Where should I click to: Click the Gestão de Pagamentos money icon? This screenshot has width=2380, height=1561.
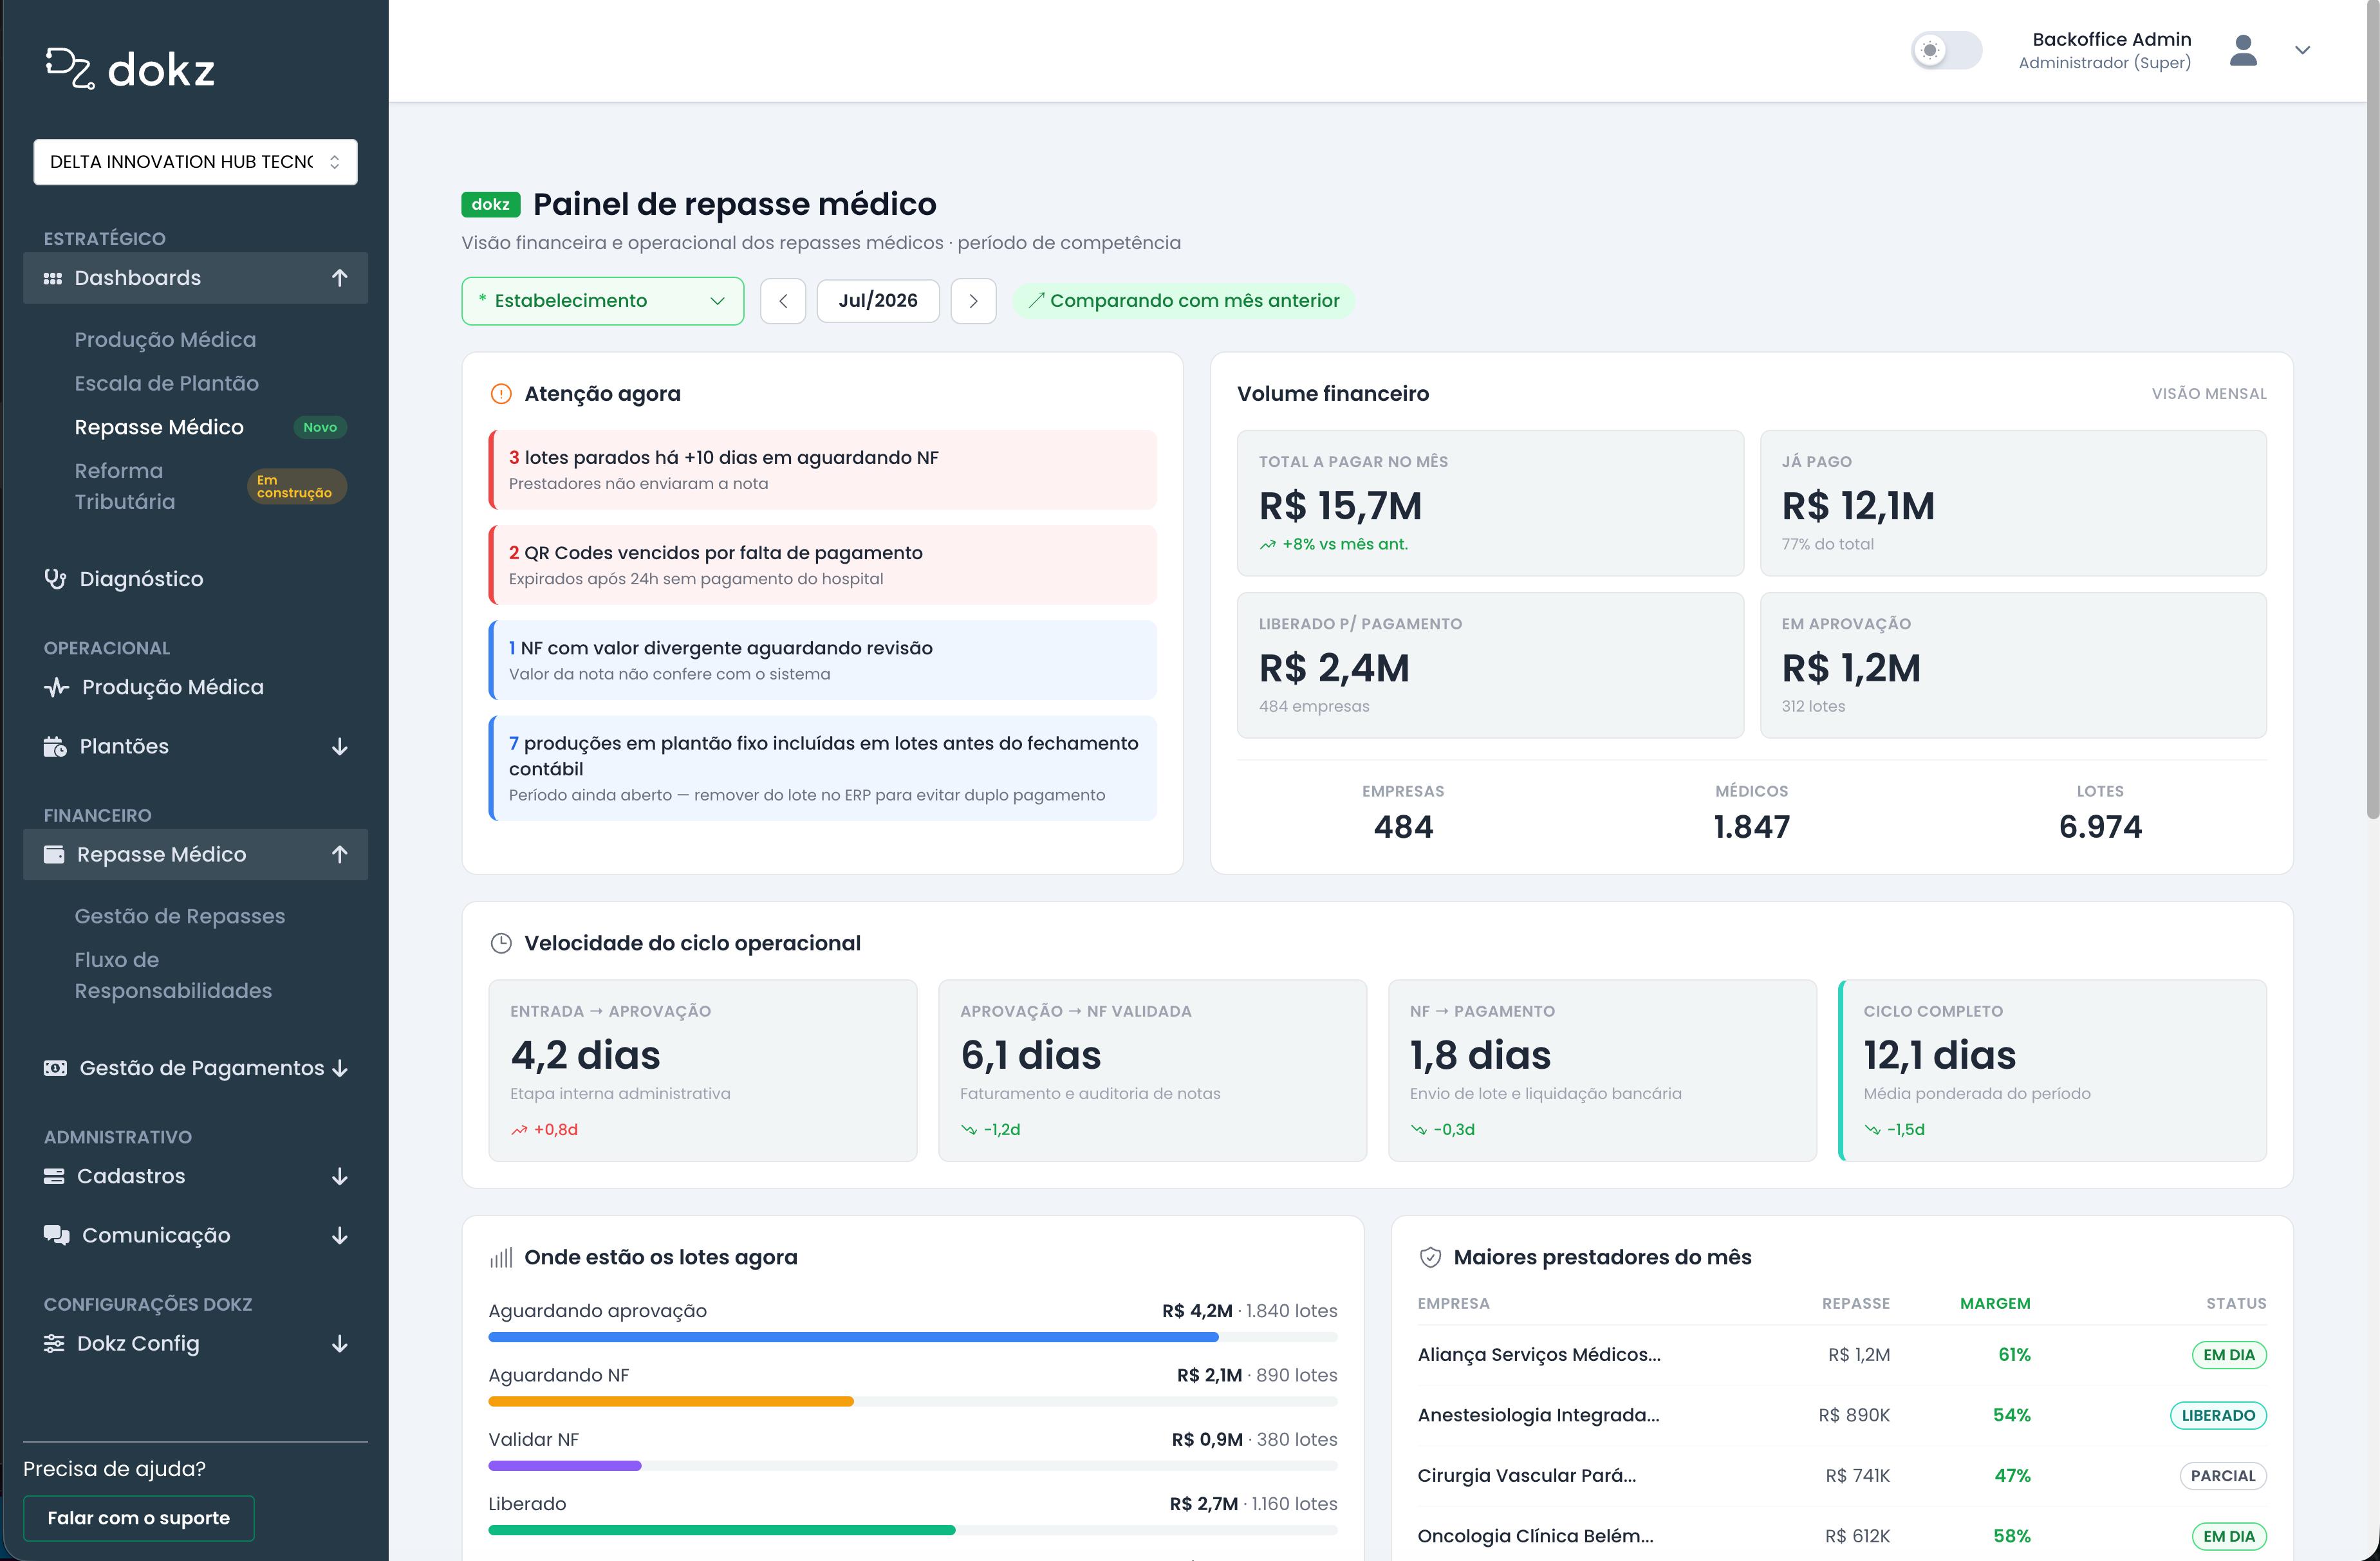[55, 1068]
